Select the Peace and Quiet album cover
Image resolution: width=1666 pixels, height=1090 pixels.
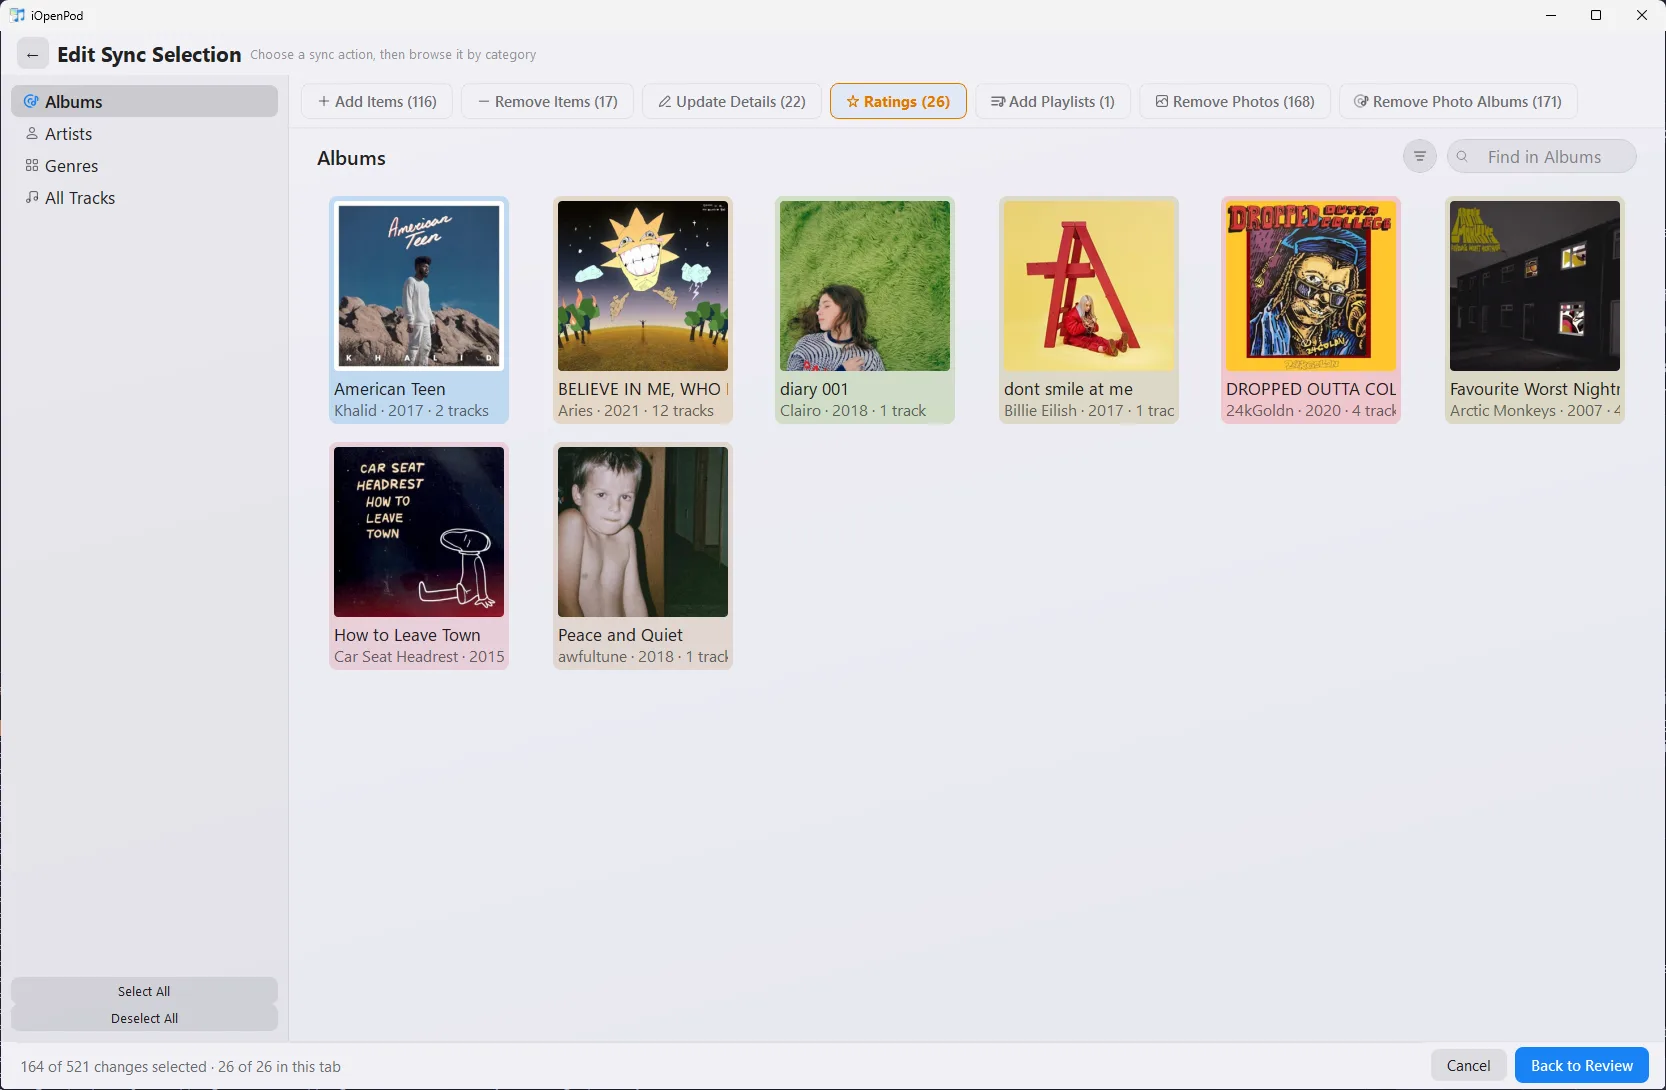(643, 532)
